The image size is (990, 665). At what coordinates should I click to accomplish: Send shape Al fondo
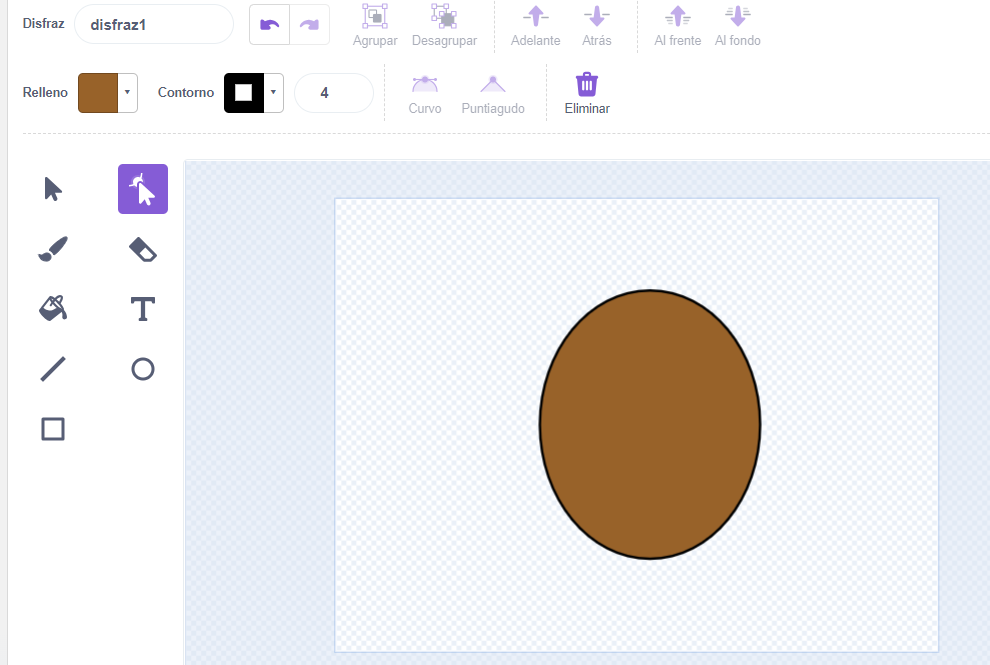click(x=737, y=25)
